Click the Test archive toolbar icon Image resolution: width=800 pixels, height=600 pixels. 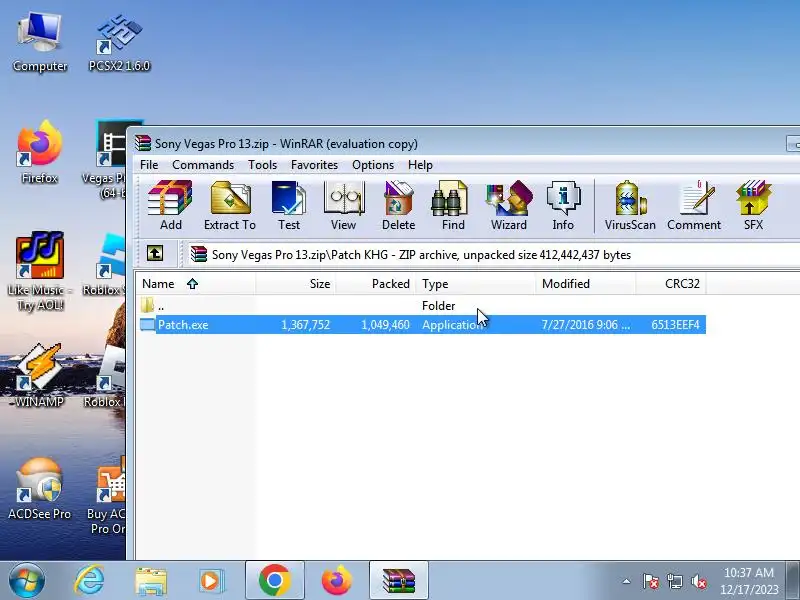pos(289,206)
